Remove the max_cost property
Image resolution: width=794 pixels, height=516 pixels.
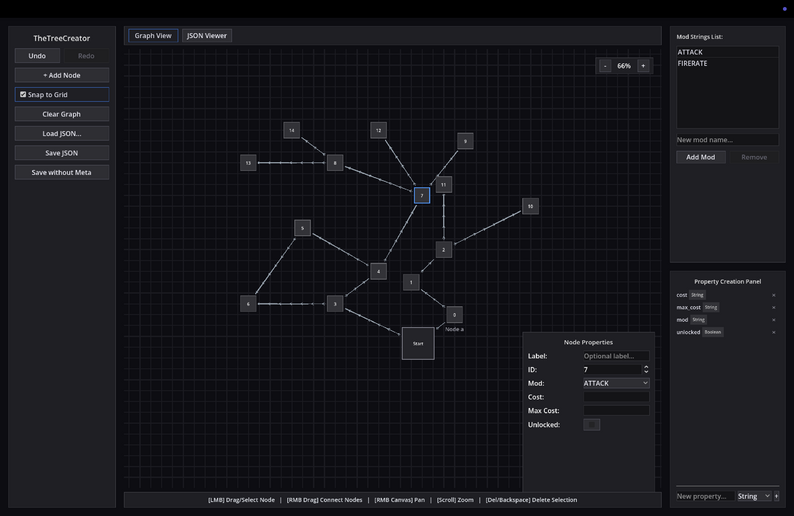[x=773, y=307]
